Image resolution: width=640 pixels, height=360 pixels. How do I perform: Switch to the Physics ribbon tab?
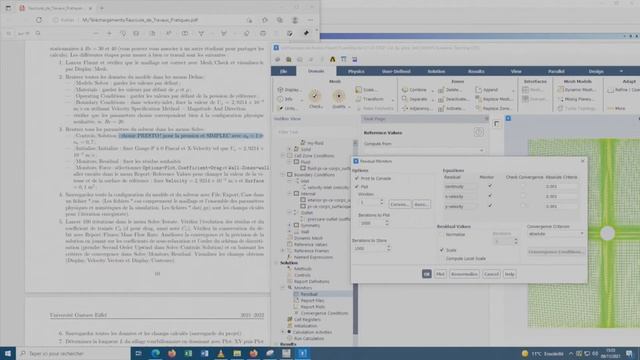tap(356, 71)
